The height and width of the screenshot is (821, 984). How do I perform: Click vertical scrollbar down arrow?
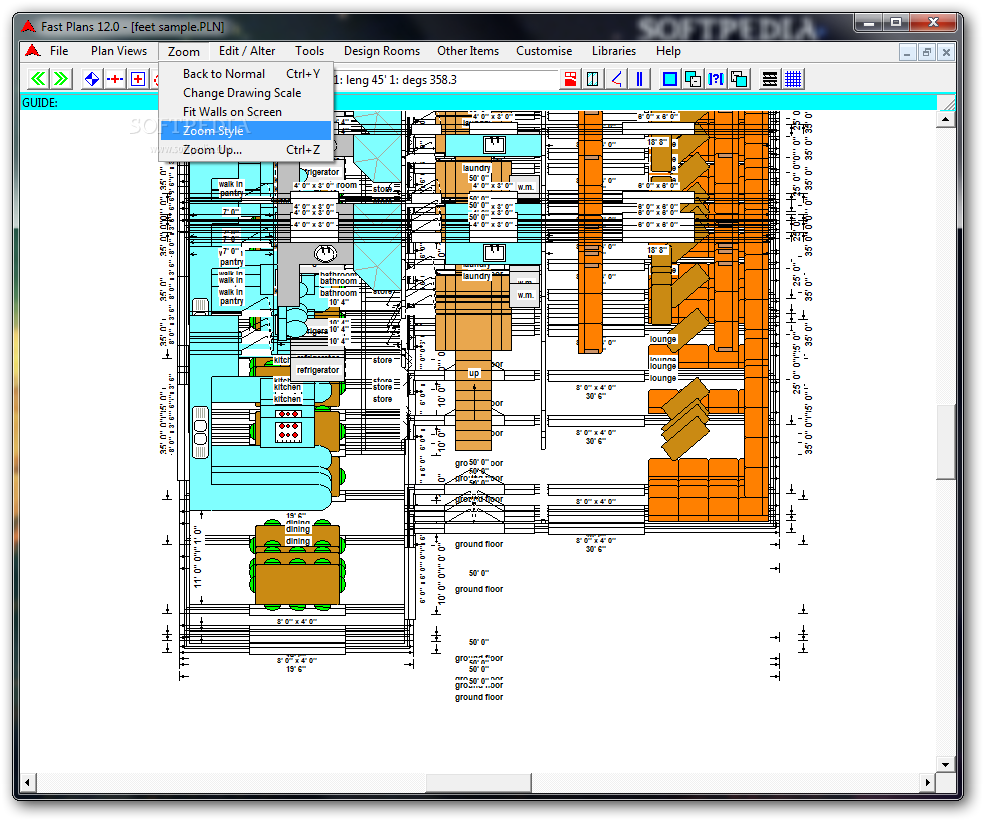[946, 764]
